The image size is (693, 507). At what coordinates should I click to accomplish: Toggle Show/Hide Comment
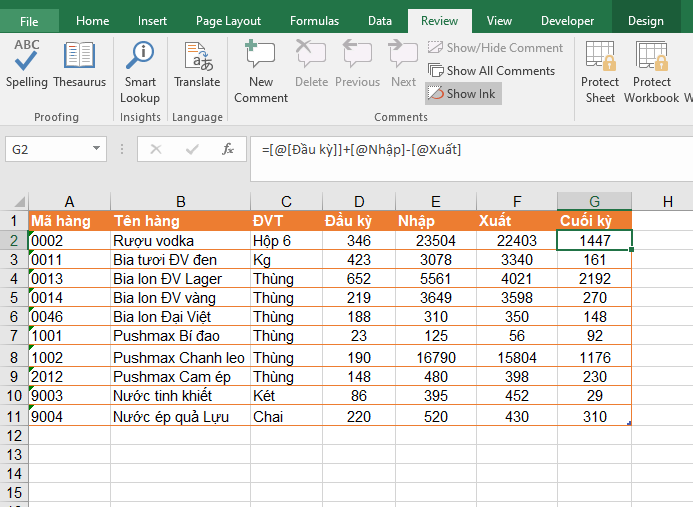495,47
